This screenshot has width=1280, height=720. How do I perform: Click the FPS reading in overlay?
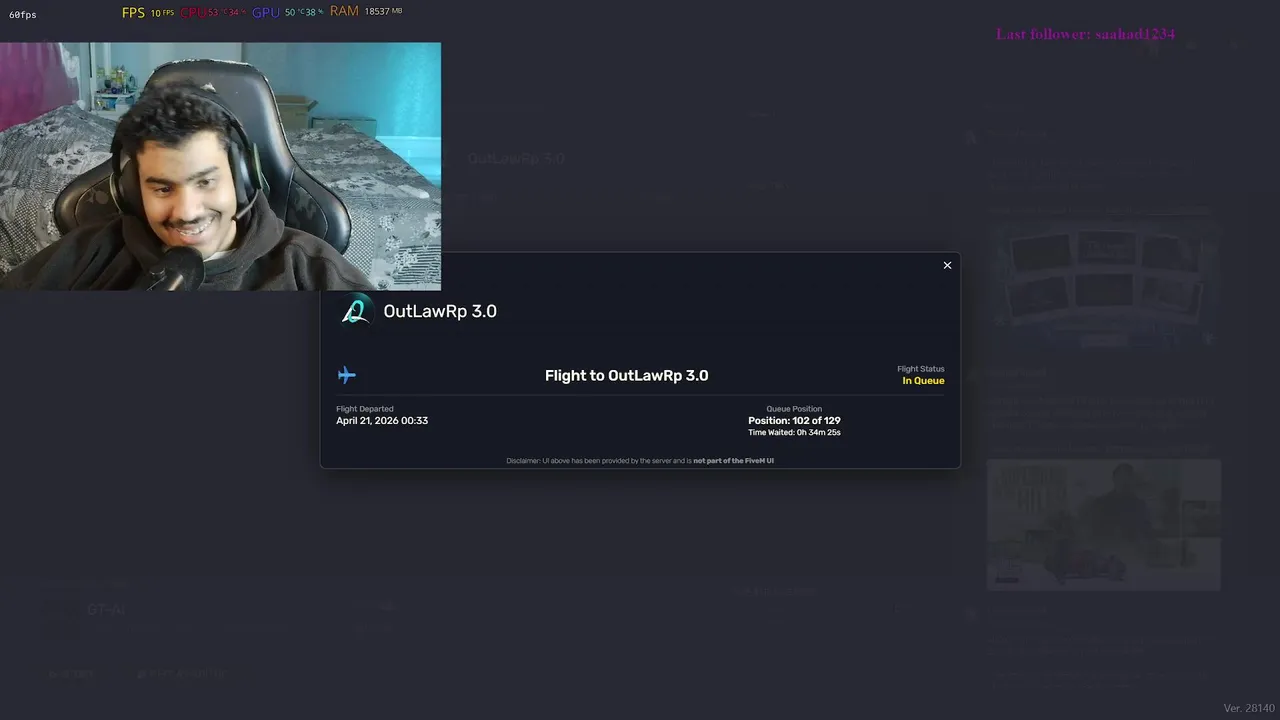(x=148, y=12)
